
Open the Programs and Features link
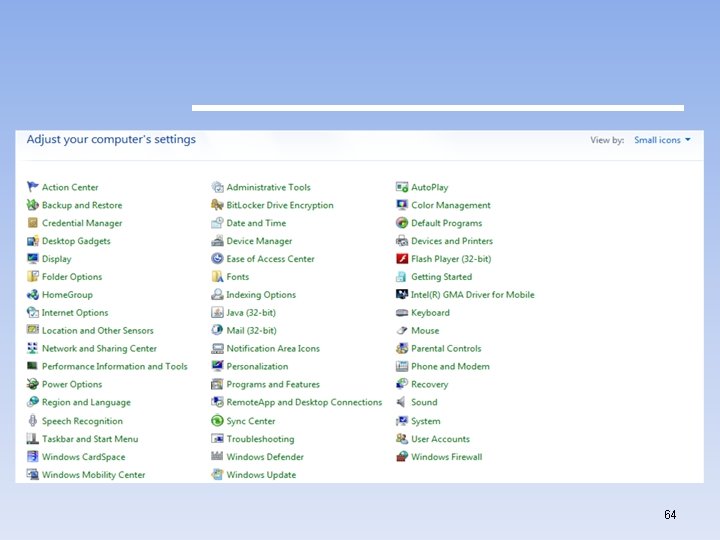point(273,384)
